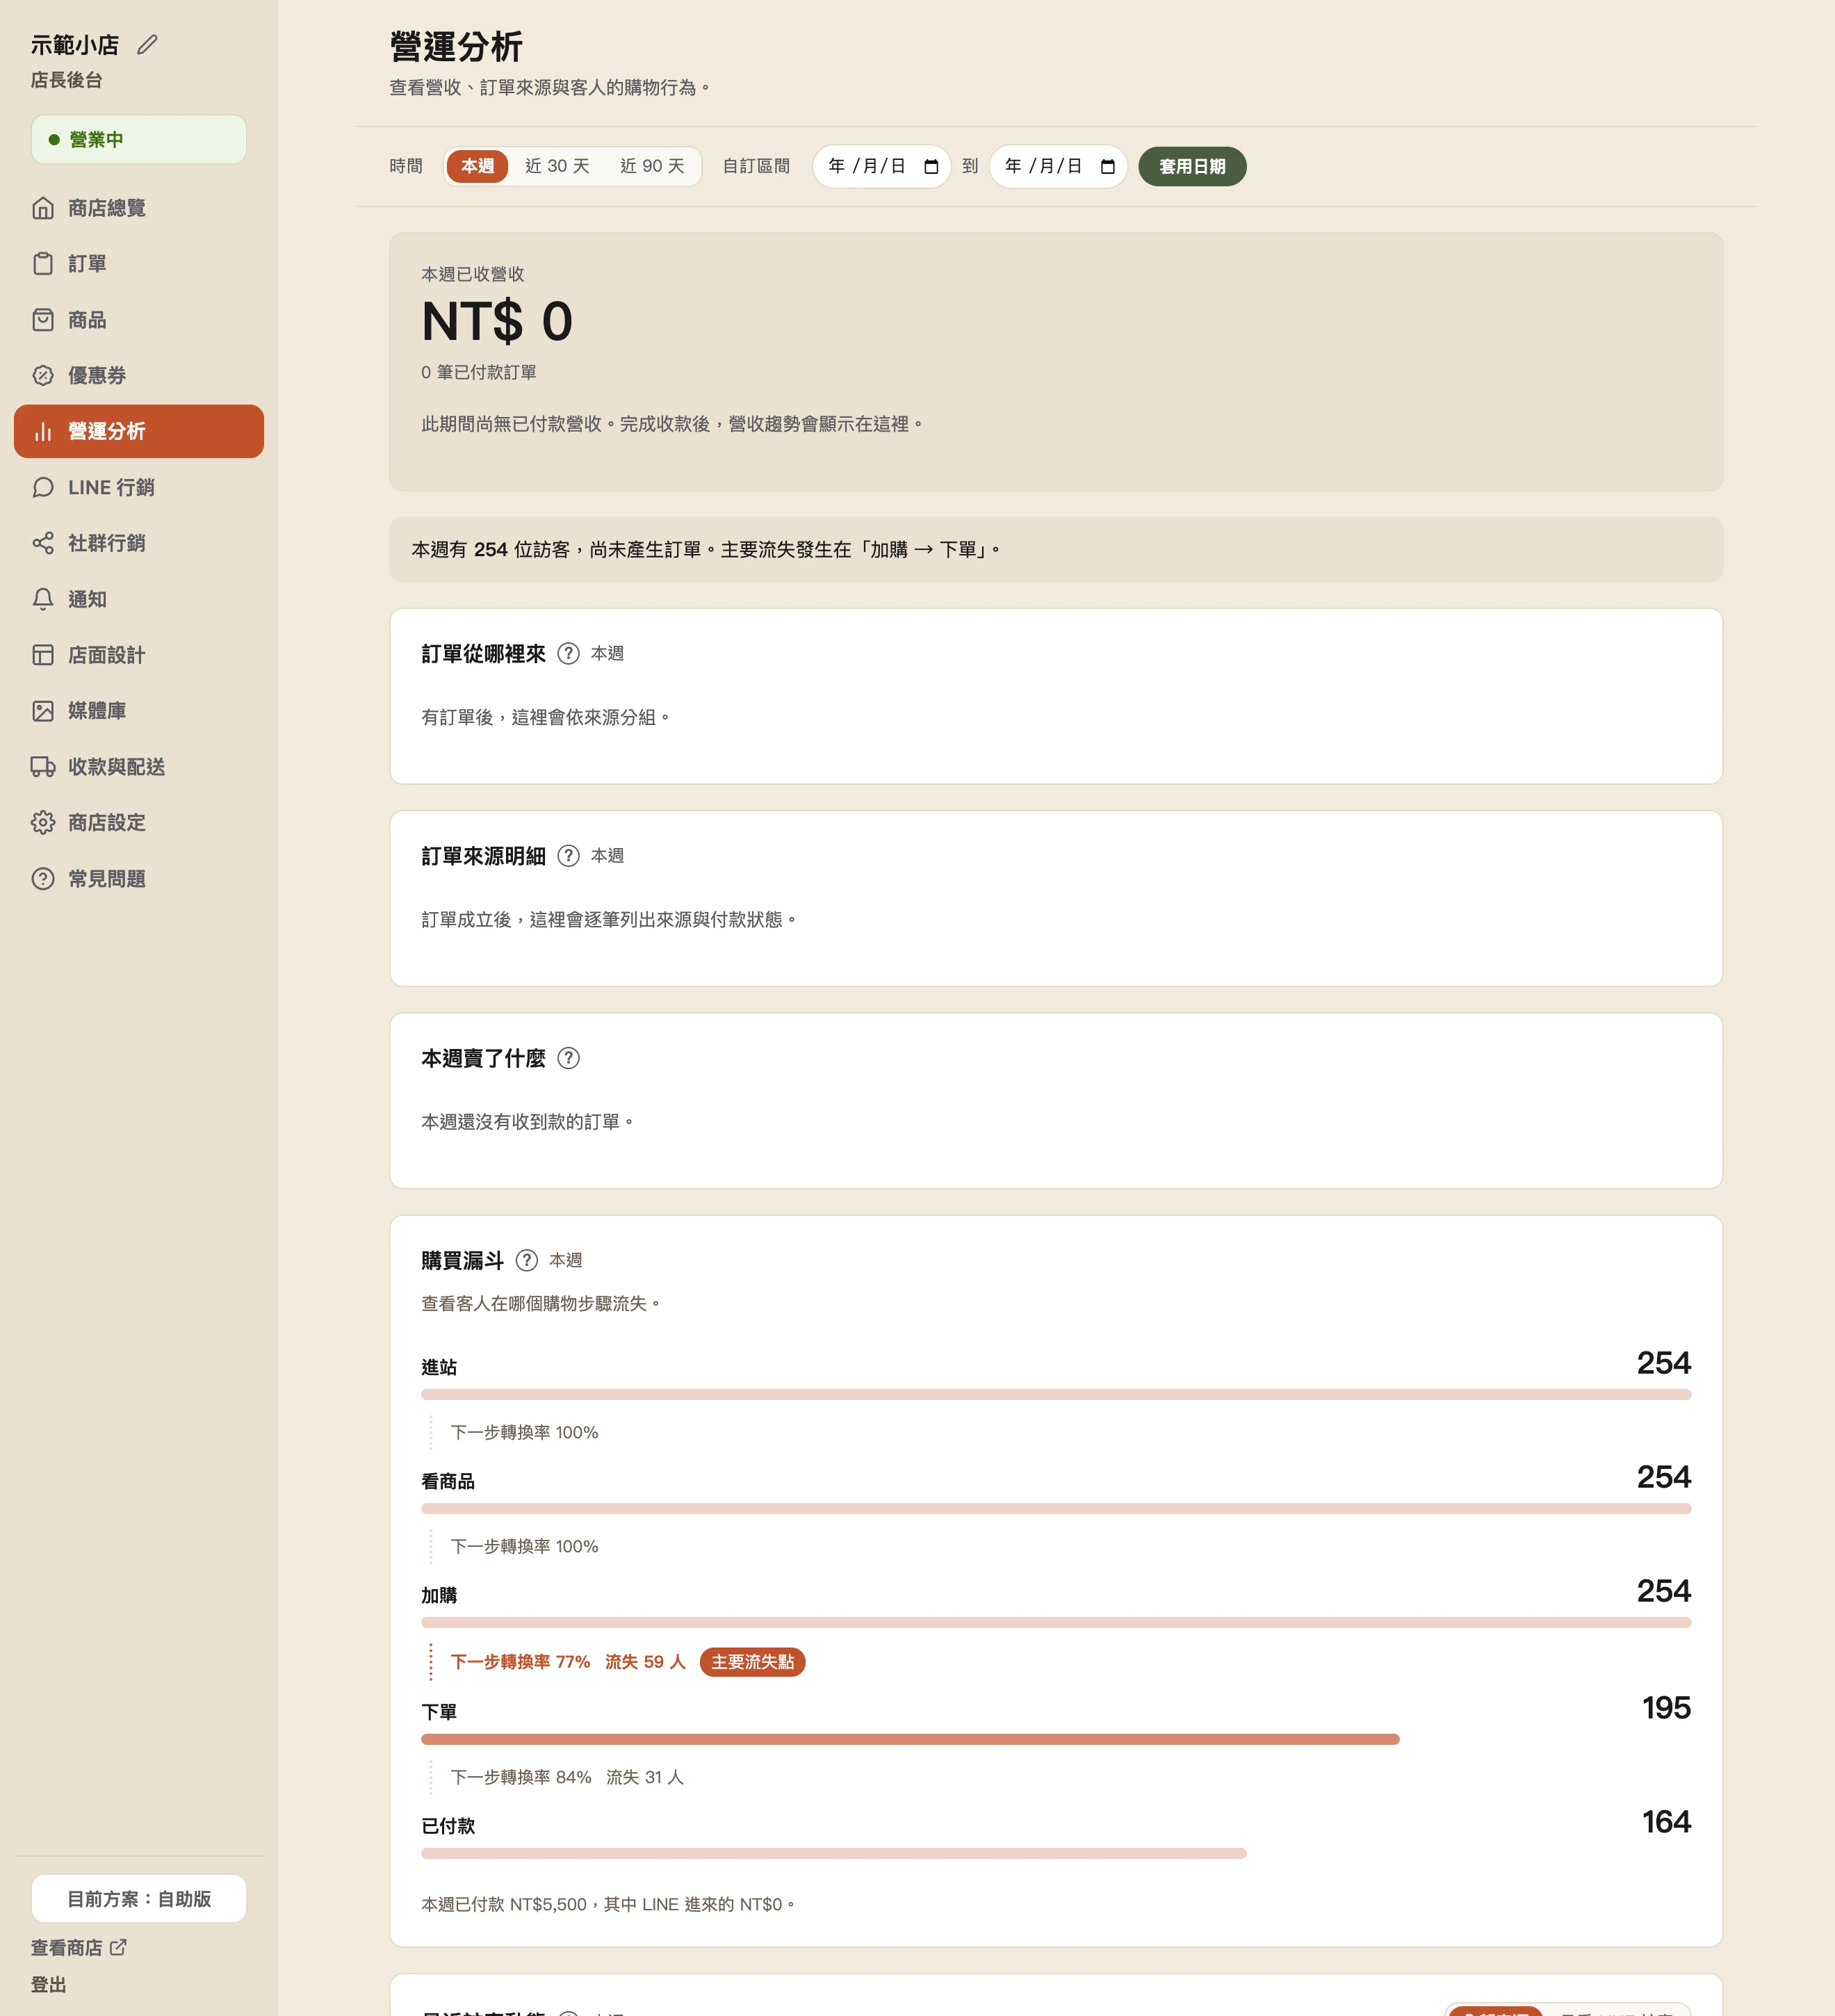Click 下一步轉換率 77% text
Image resolution: width=1835 pixels, height=2016 pixels.
tap(520, 1662)
